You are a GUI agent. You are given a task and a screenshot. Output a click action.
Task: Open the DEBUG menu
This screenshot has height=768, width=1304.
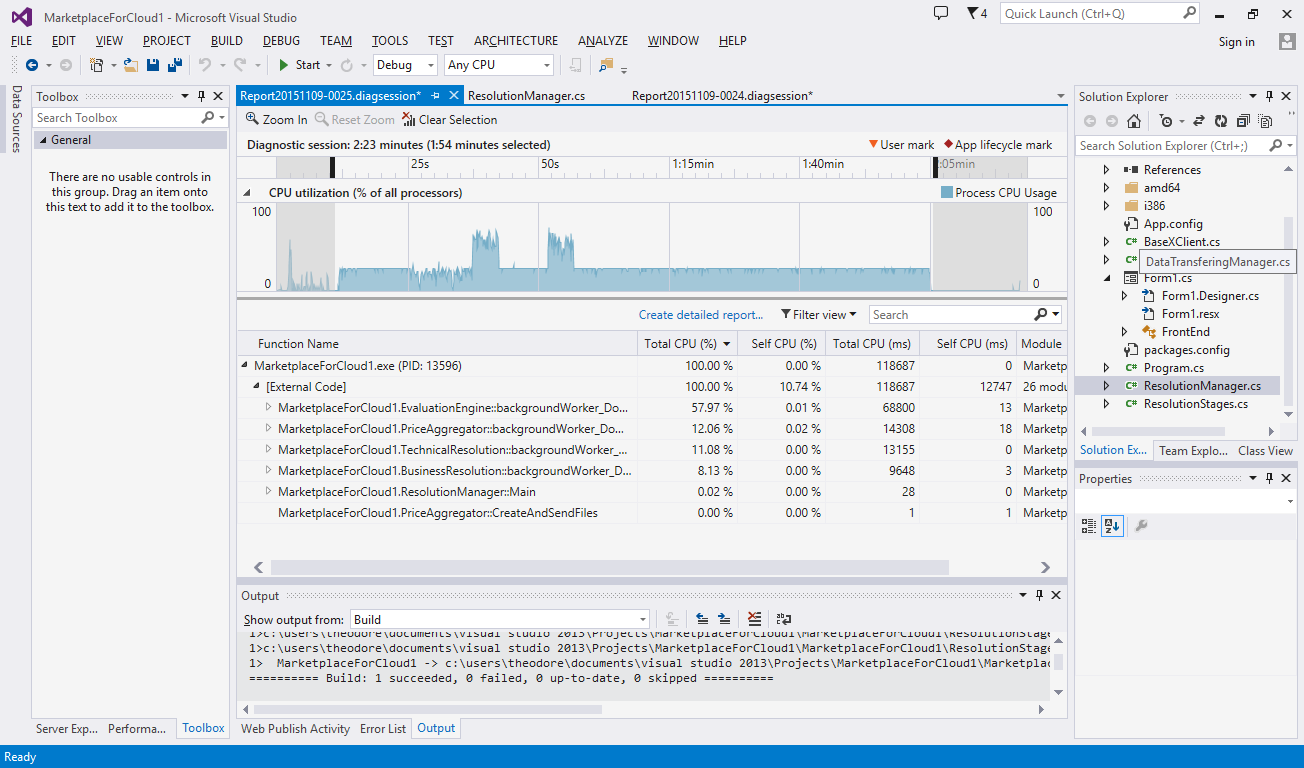coord(282,41)
